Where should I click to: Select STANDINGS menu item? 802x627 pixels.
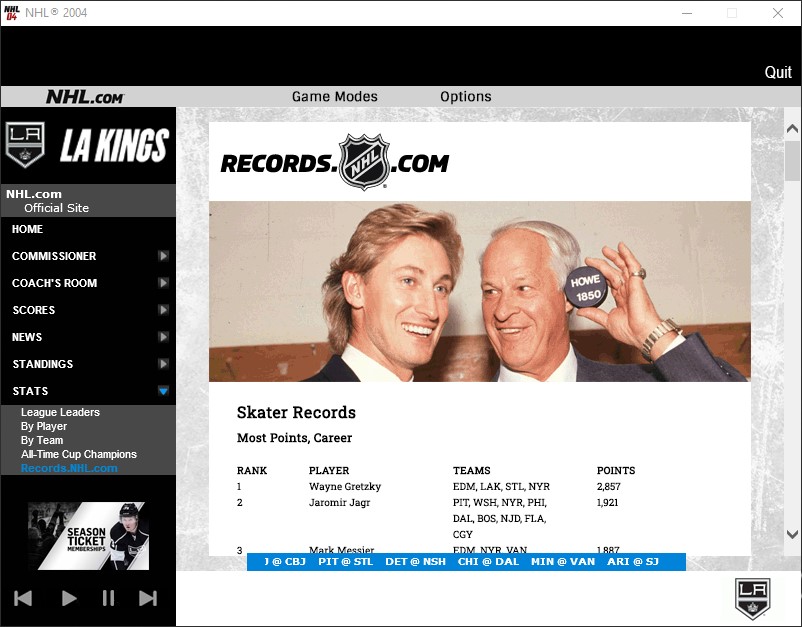(42, 364)
